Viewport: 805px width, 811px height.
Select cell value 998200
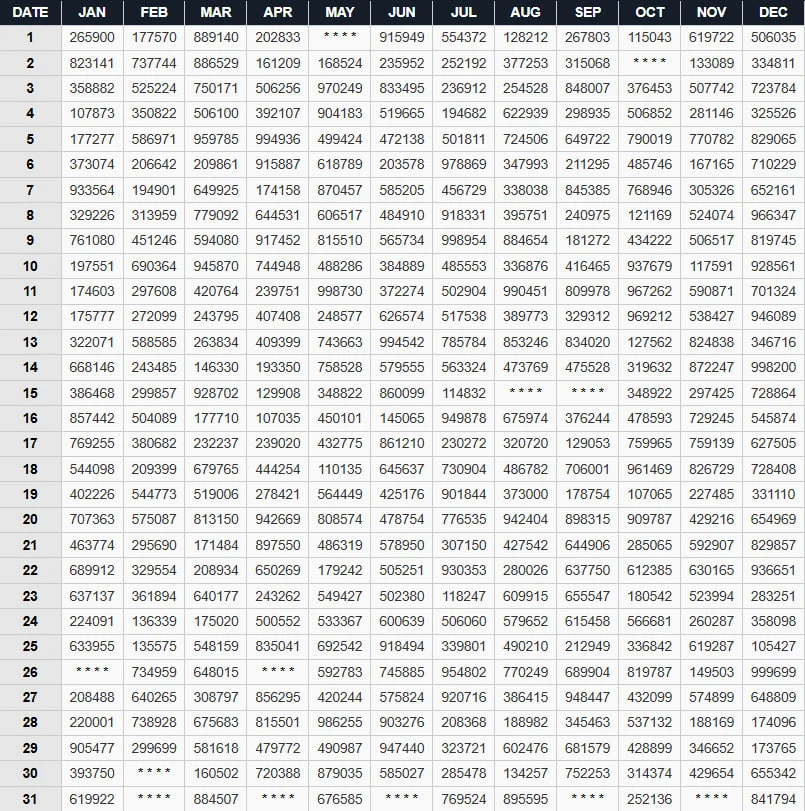(x=773, y=367)
